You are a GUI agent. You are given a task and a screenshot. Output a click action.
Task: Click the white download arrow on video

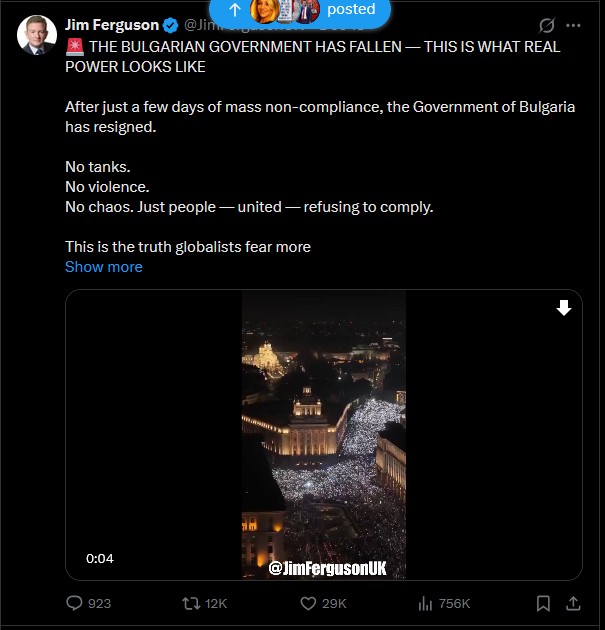564,308
